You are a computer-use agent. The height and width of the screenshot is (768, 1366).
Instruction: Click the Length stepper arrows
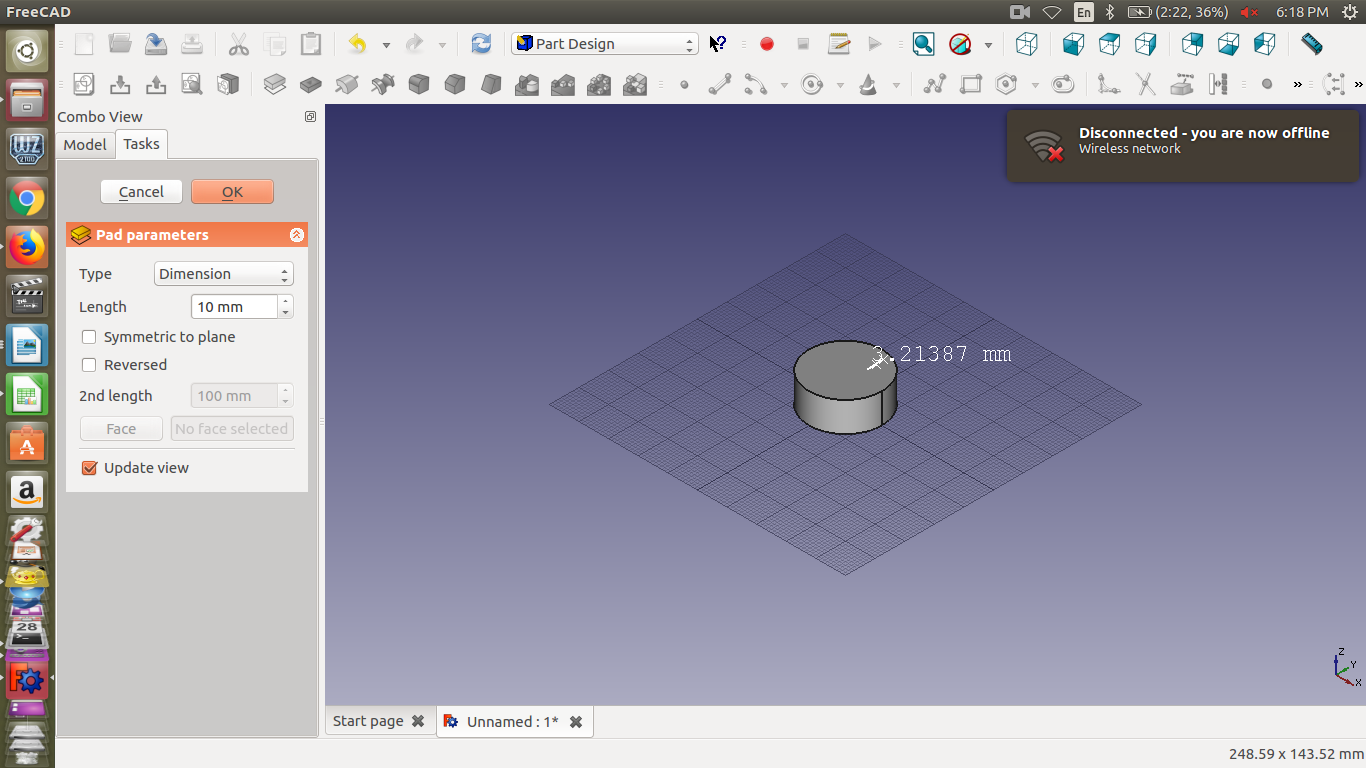pos(286,307)
